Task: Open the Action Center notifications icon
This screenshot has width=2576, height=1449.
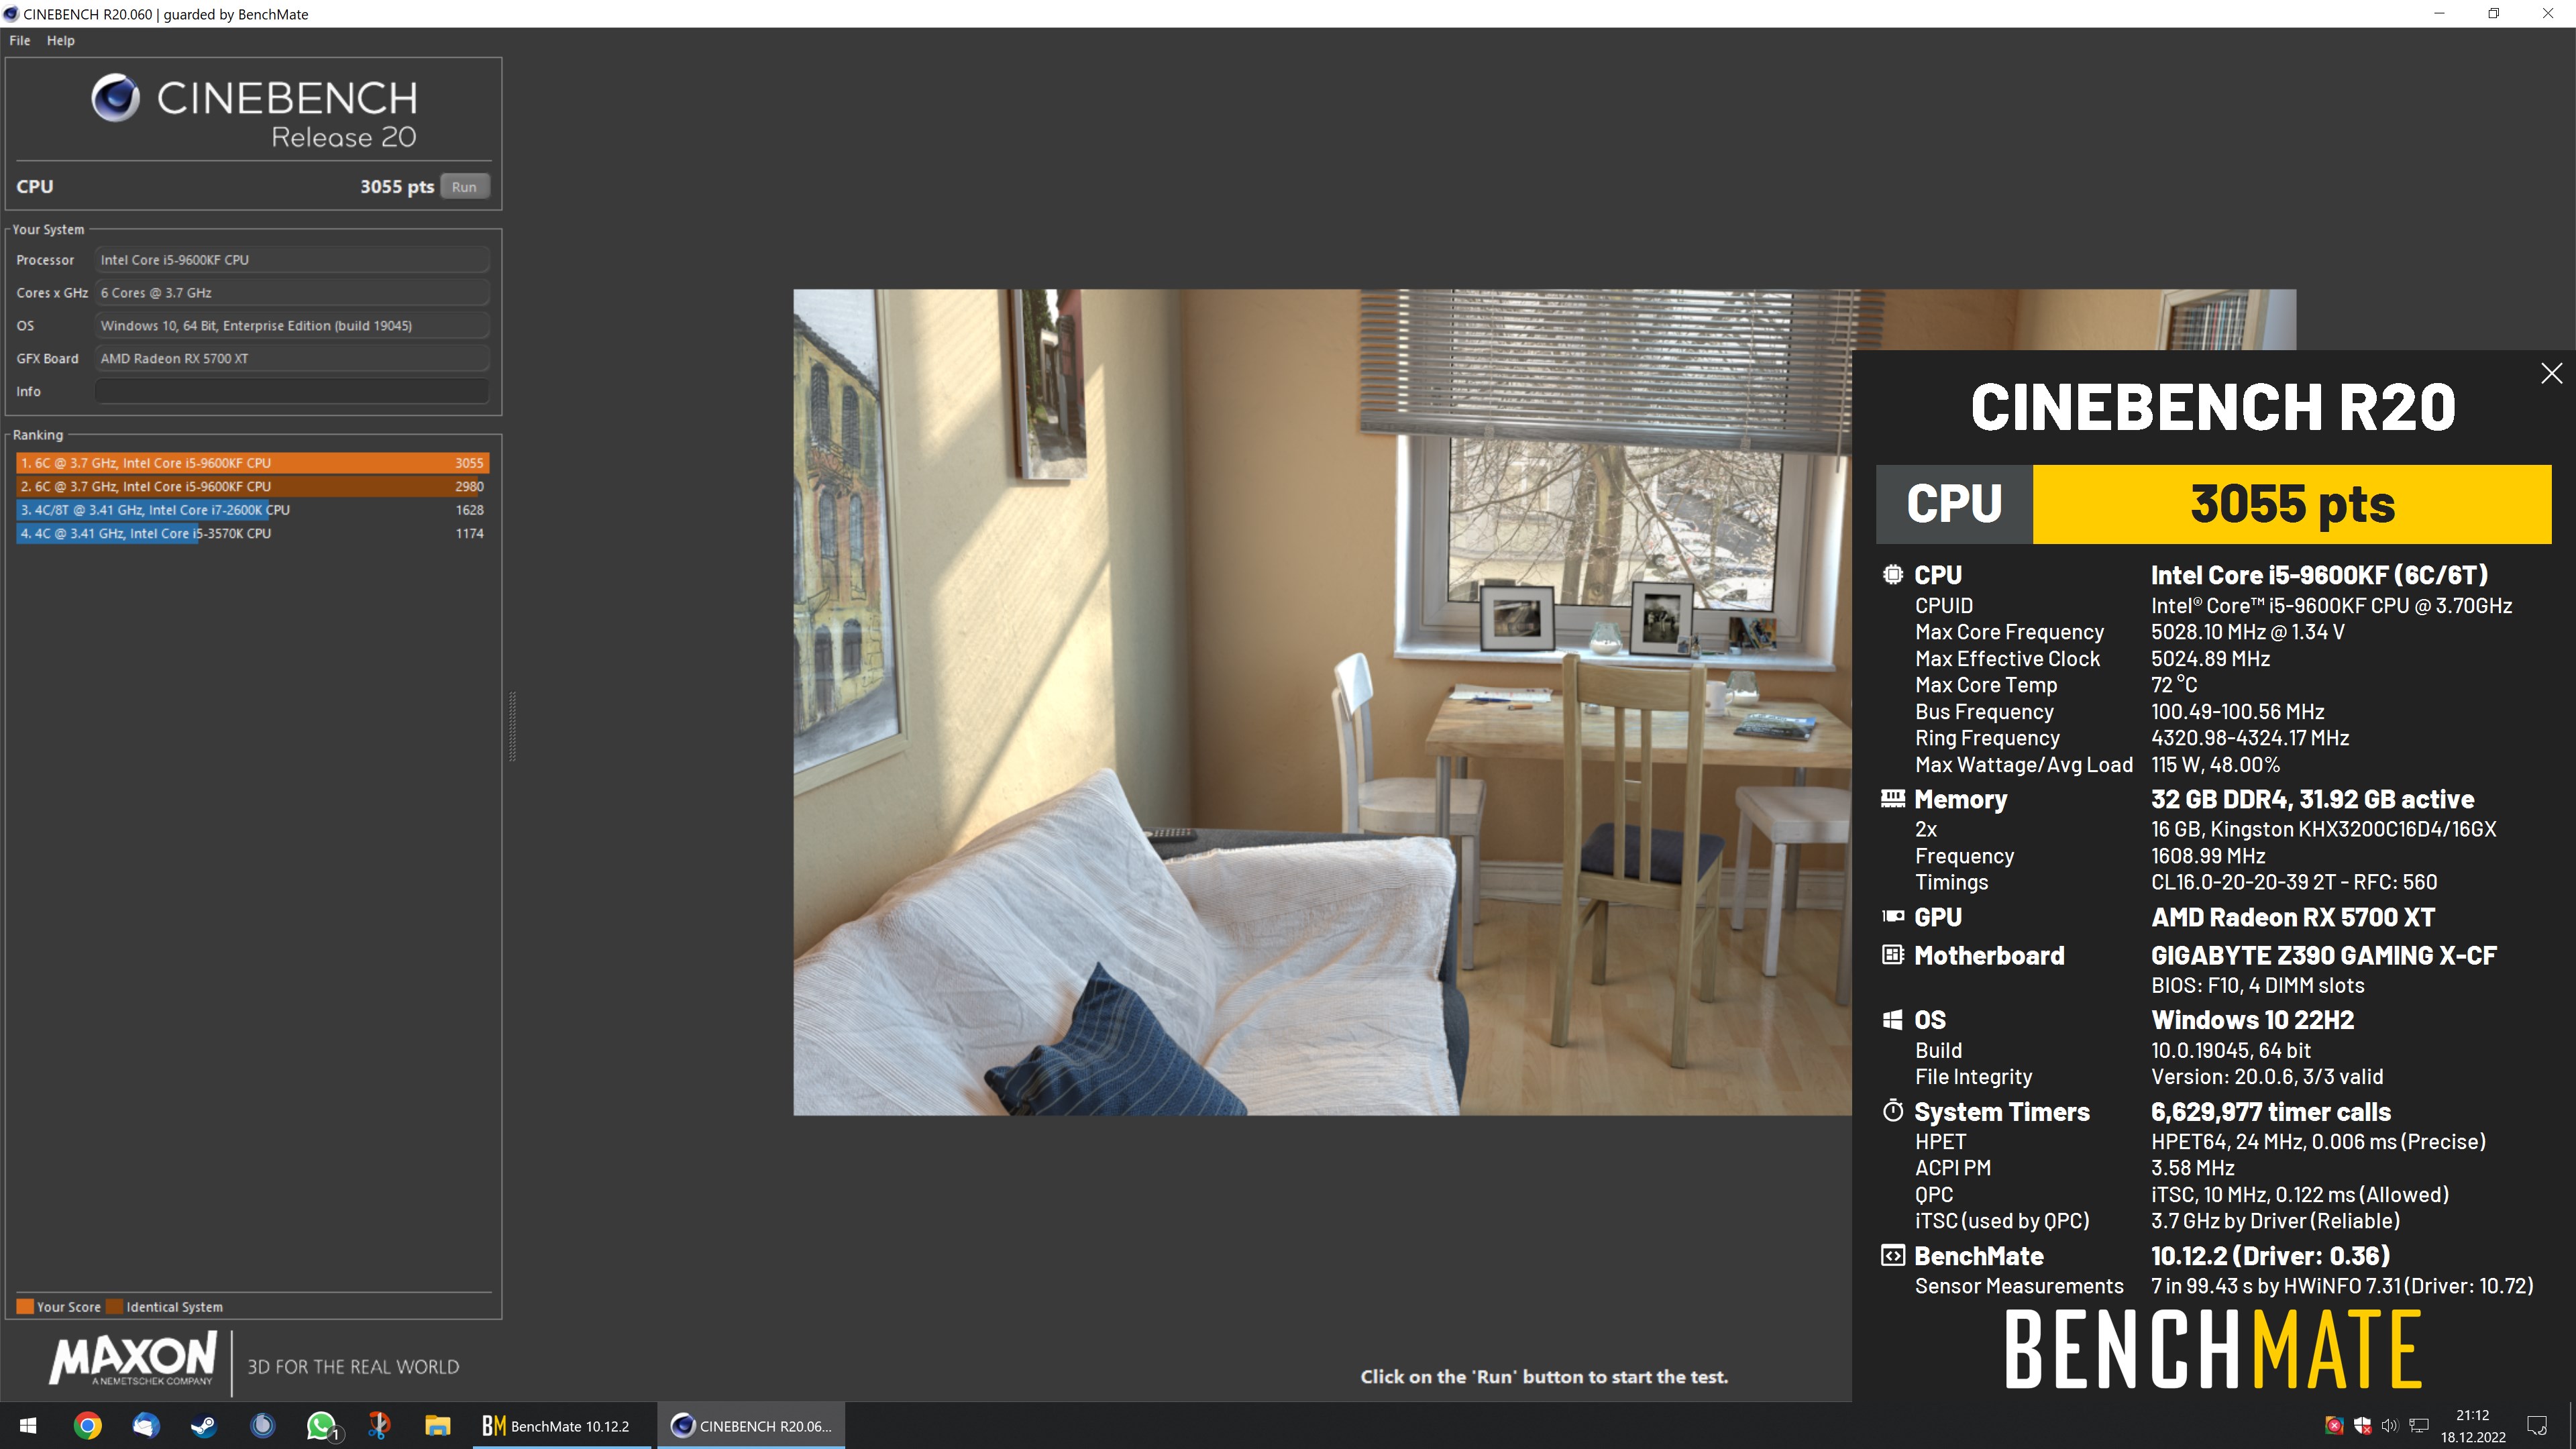Action: tap(2537, 1426)
